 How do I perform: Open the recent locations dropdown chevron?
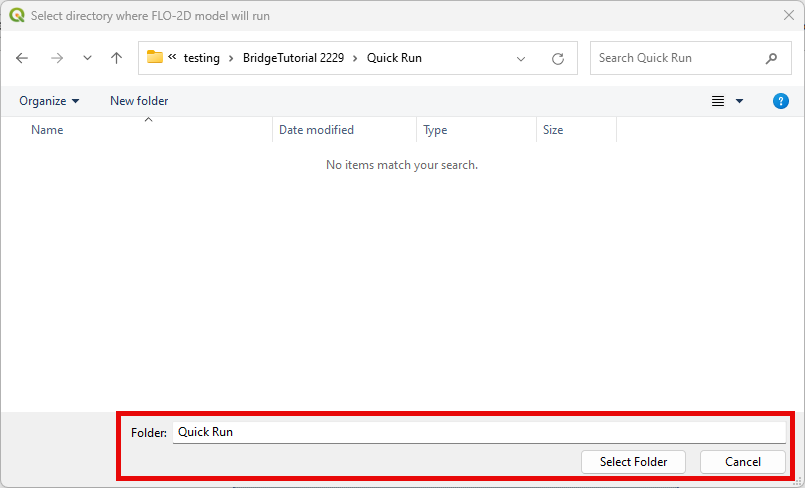(87, 58)
